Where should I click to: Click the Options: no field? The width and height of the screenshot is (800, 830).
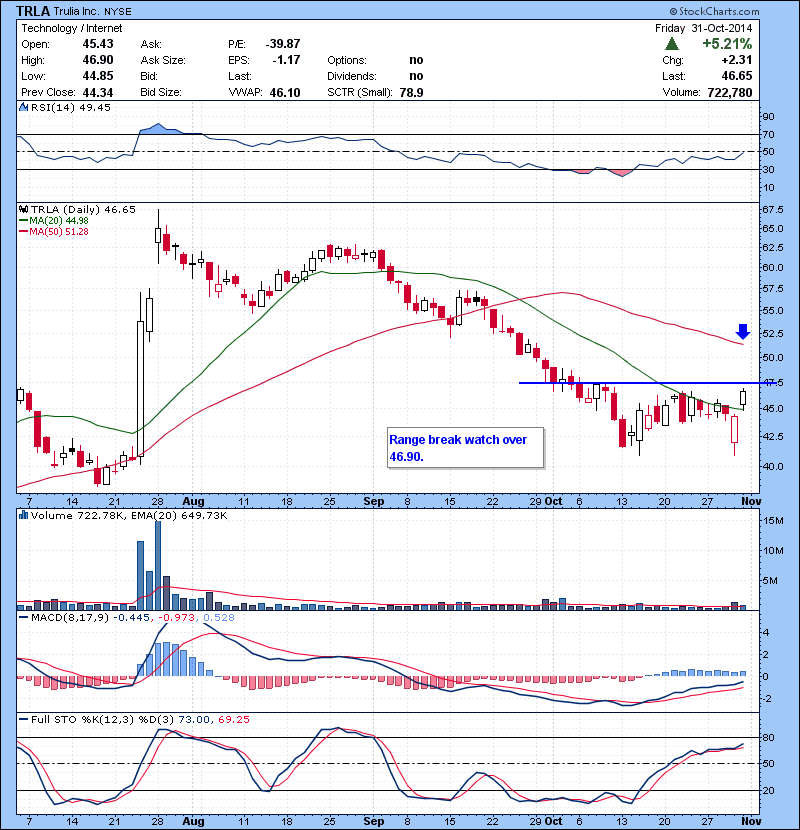click(375, 60)
